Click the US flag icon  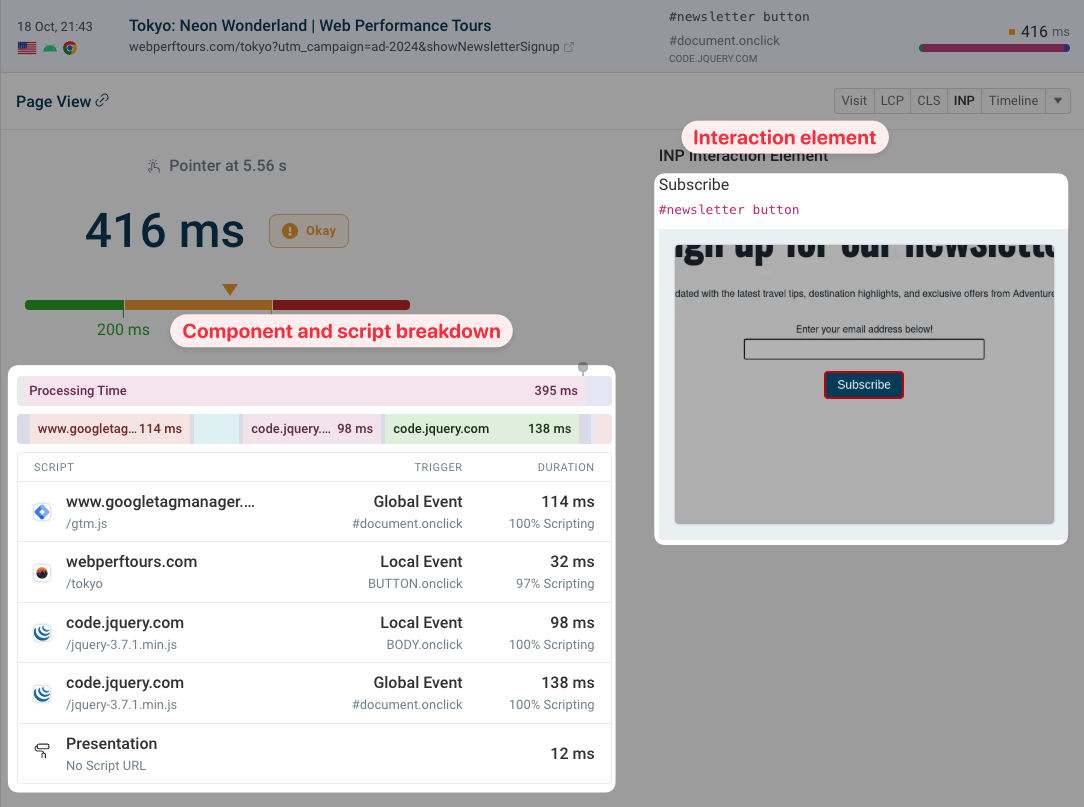27,47
